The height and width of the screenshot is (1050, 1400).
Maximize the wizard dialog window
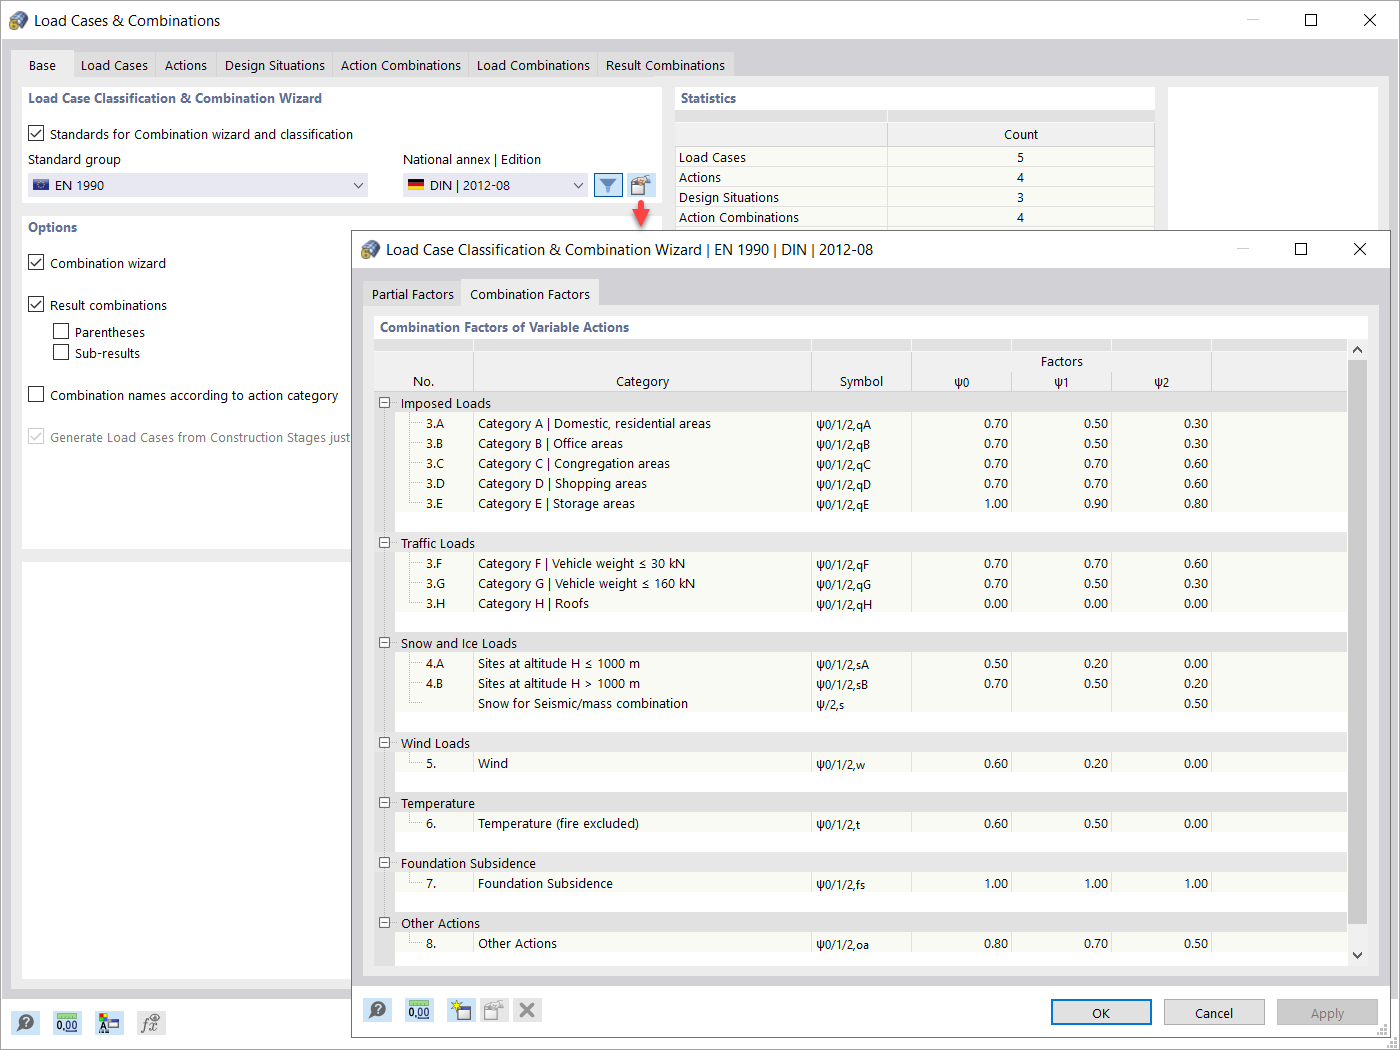(x=1301, y=249)
